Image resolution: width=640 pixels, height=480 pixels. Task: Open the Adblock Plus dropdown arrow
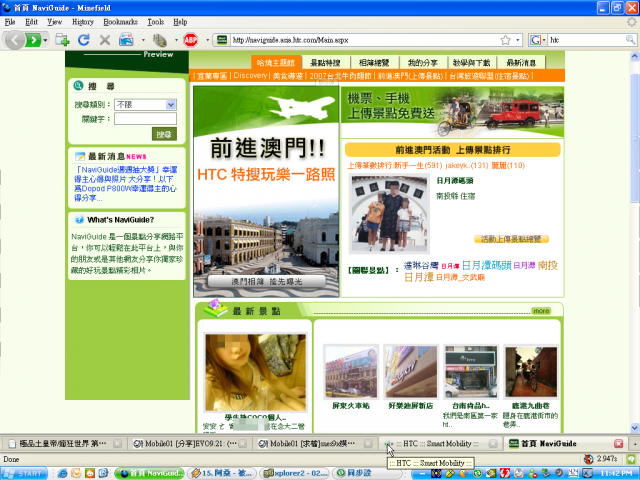207,40
